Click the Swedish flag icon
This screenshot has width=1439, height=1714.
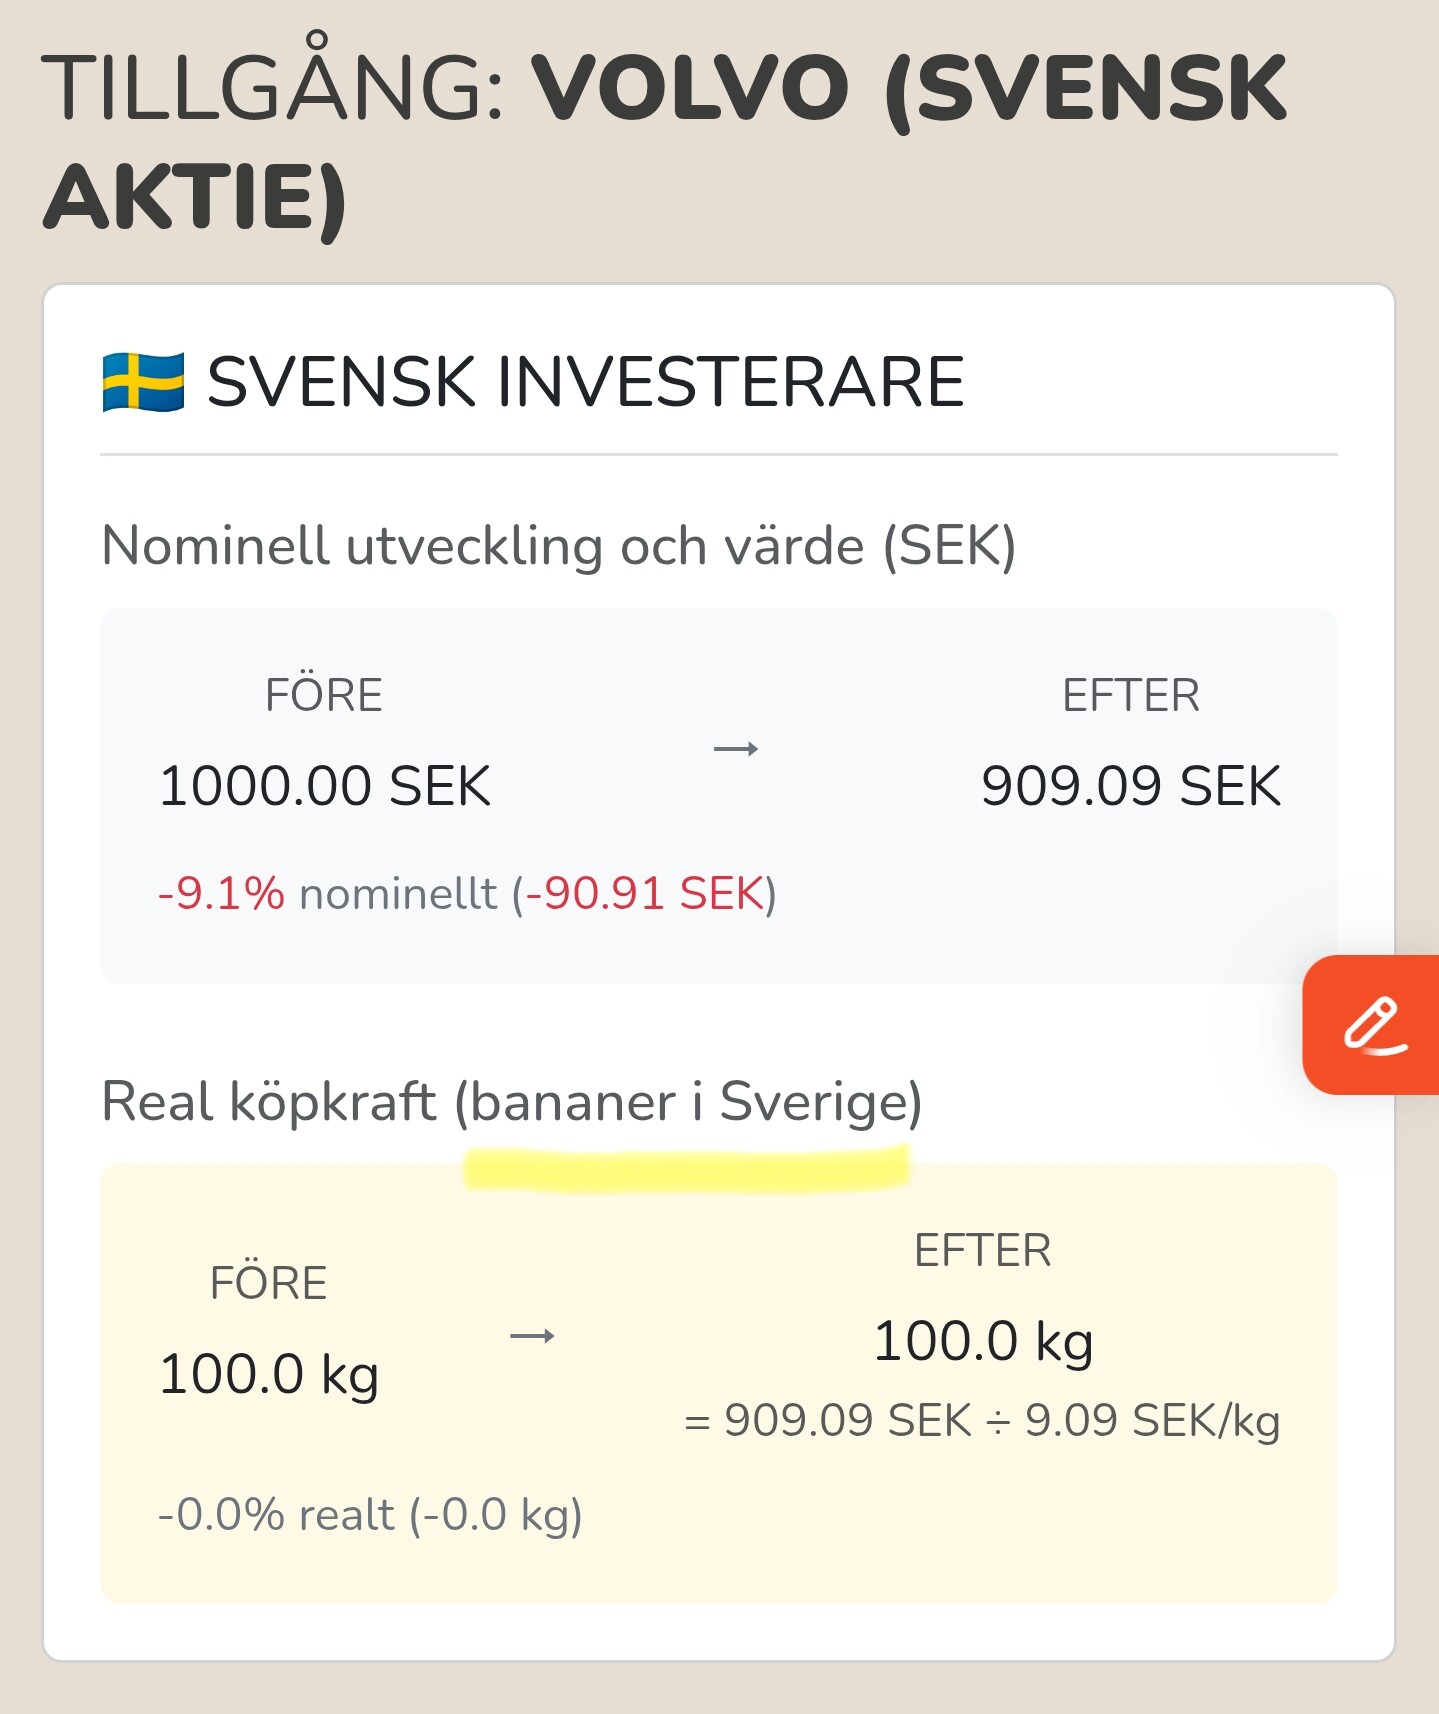click(x=143, y=382)
